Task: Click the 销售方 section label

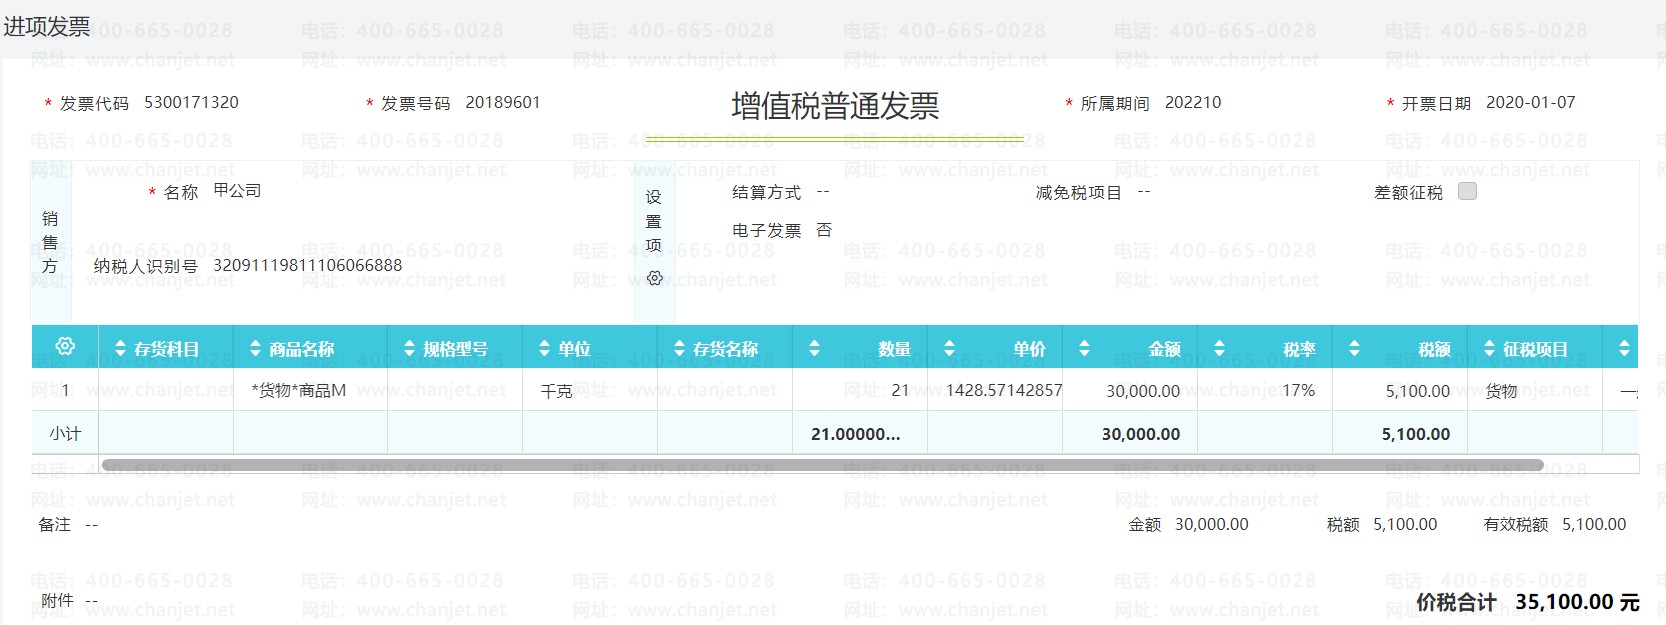Action: (50, 242)
